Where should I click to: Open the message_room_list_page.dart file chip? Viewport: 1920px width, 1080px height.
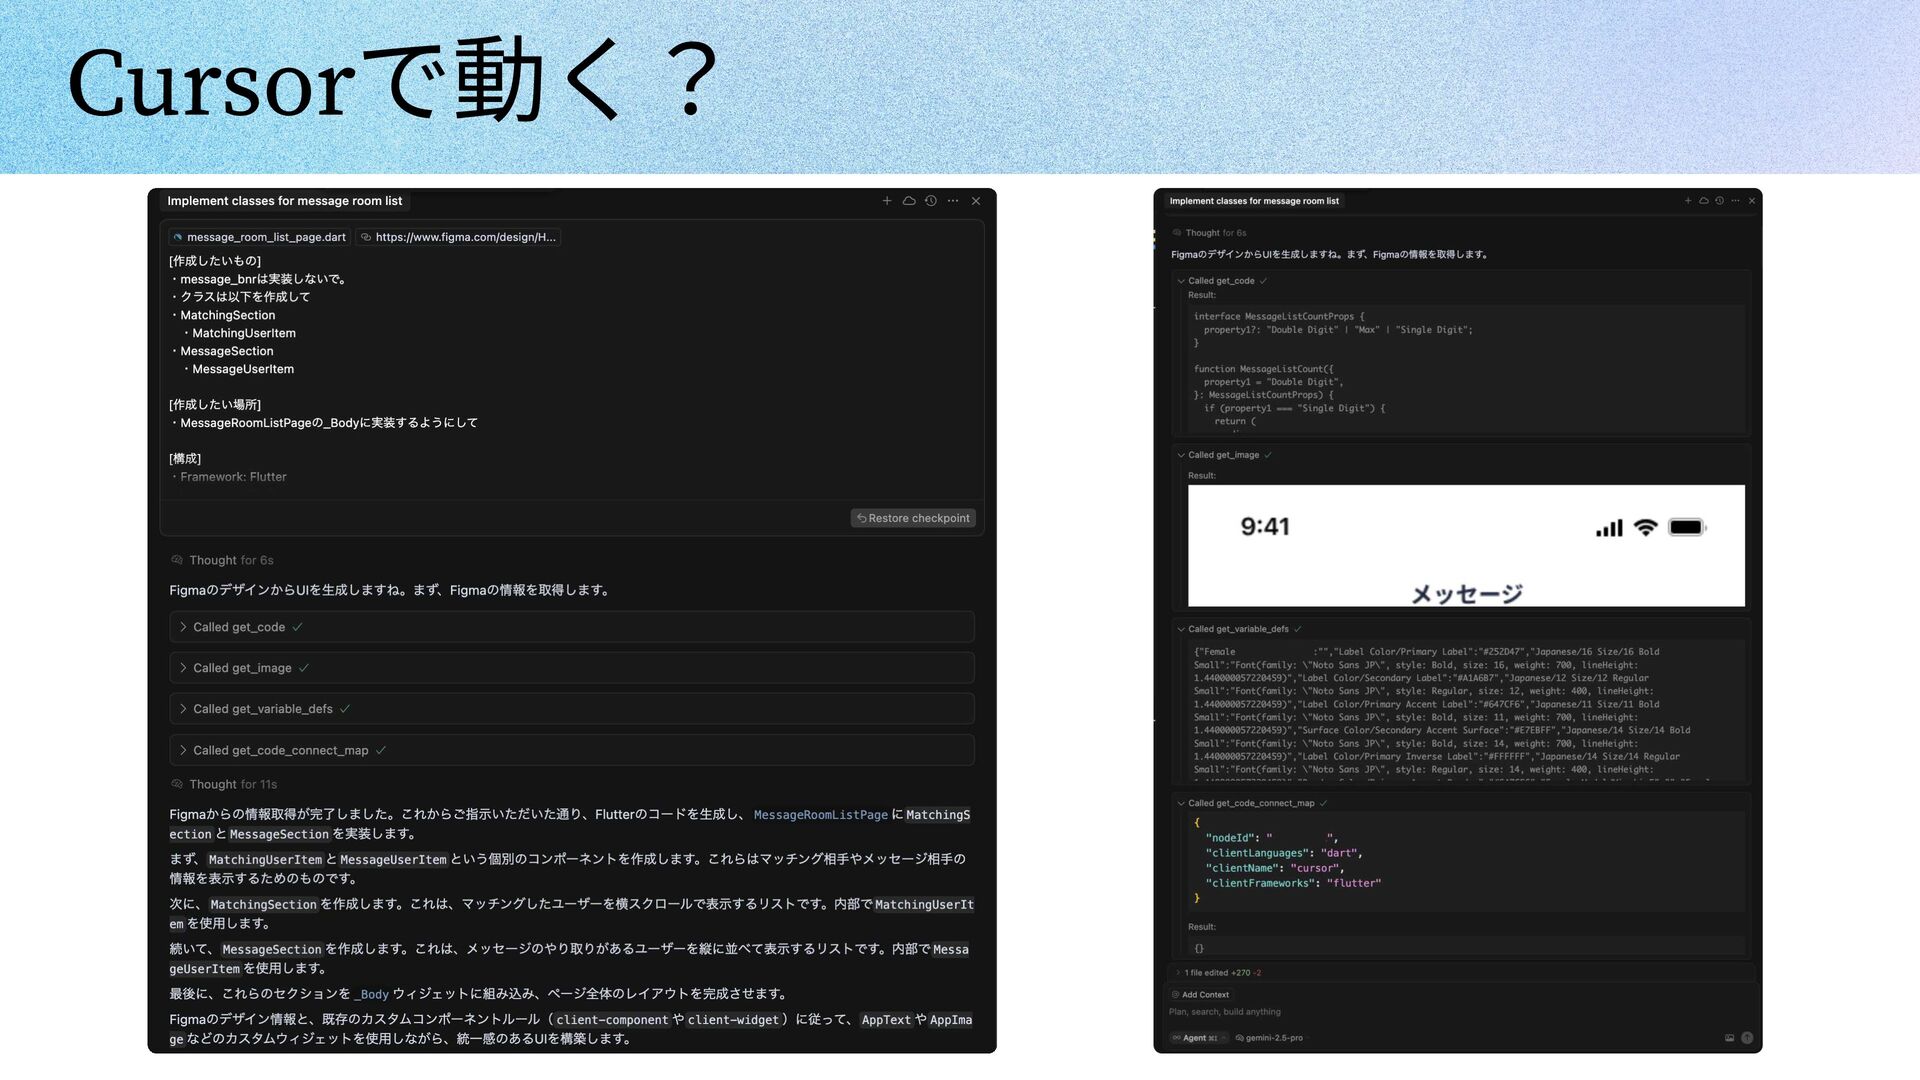click(260, 237)
